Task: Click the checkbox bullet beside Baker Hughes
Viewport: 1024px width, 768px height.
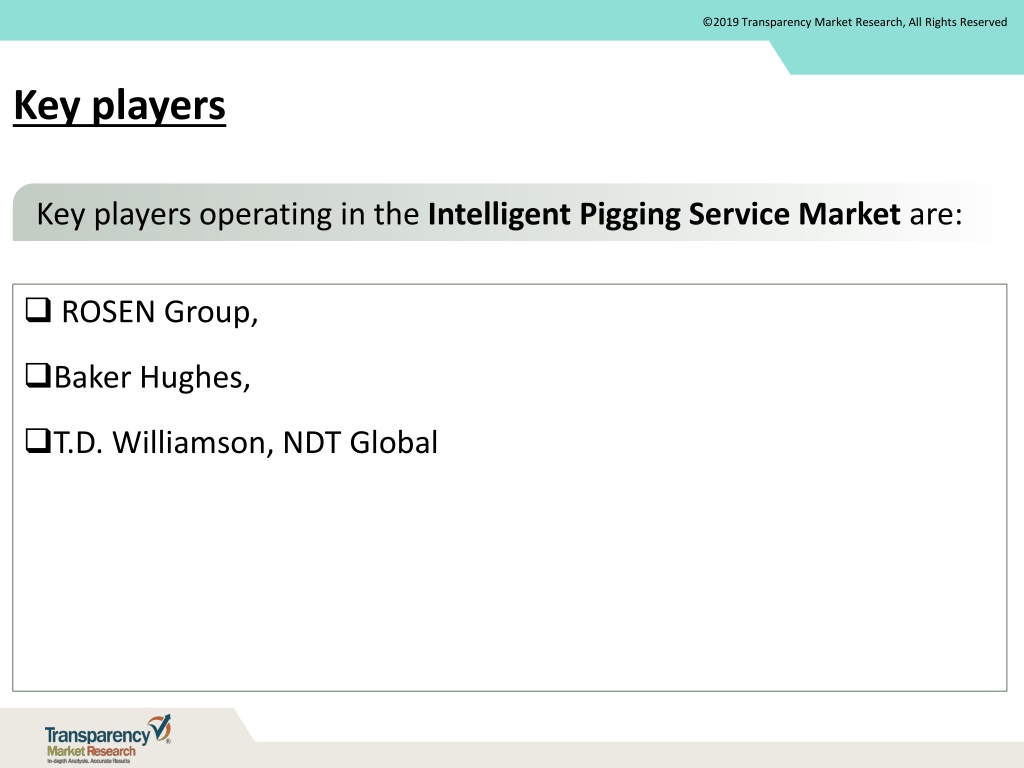Action: point(38,376)
